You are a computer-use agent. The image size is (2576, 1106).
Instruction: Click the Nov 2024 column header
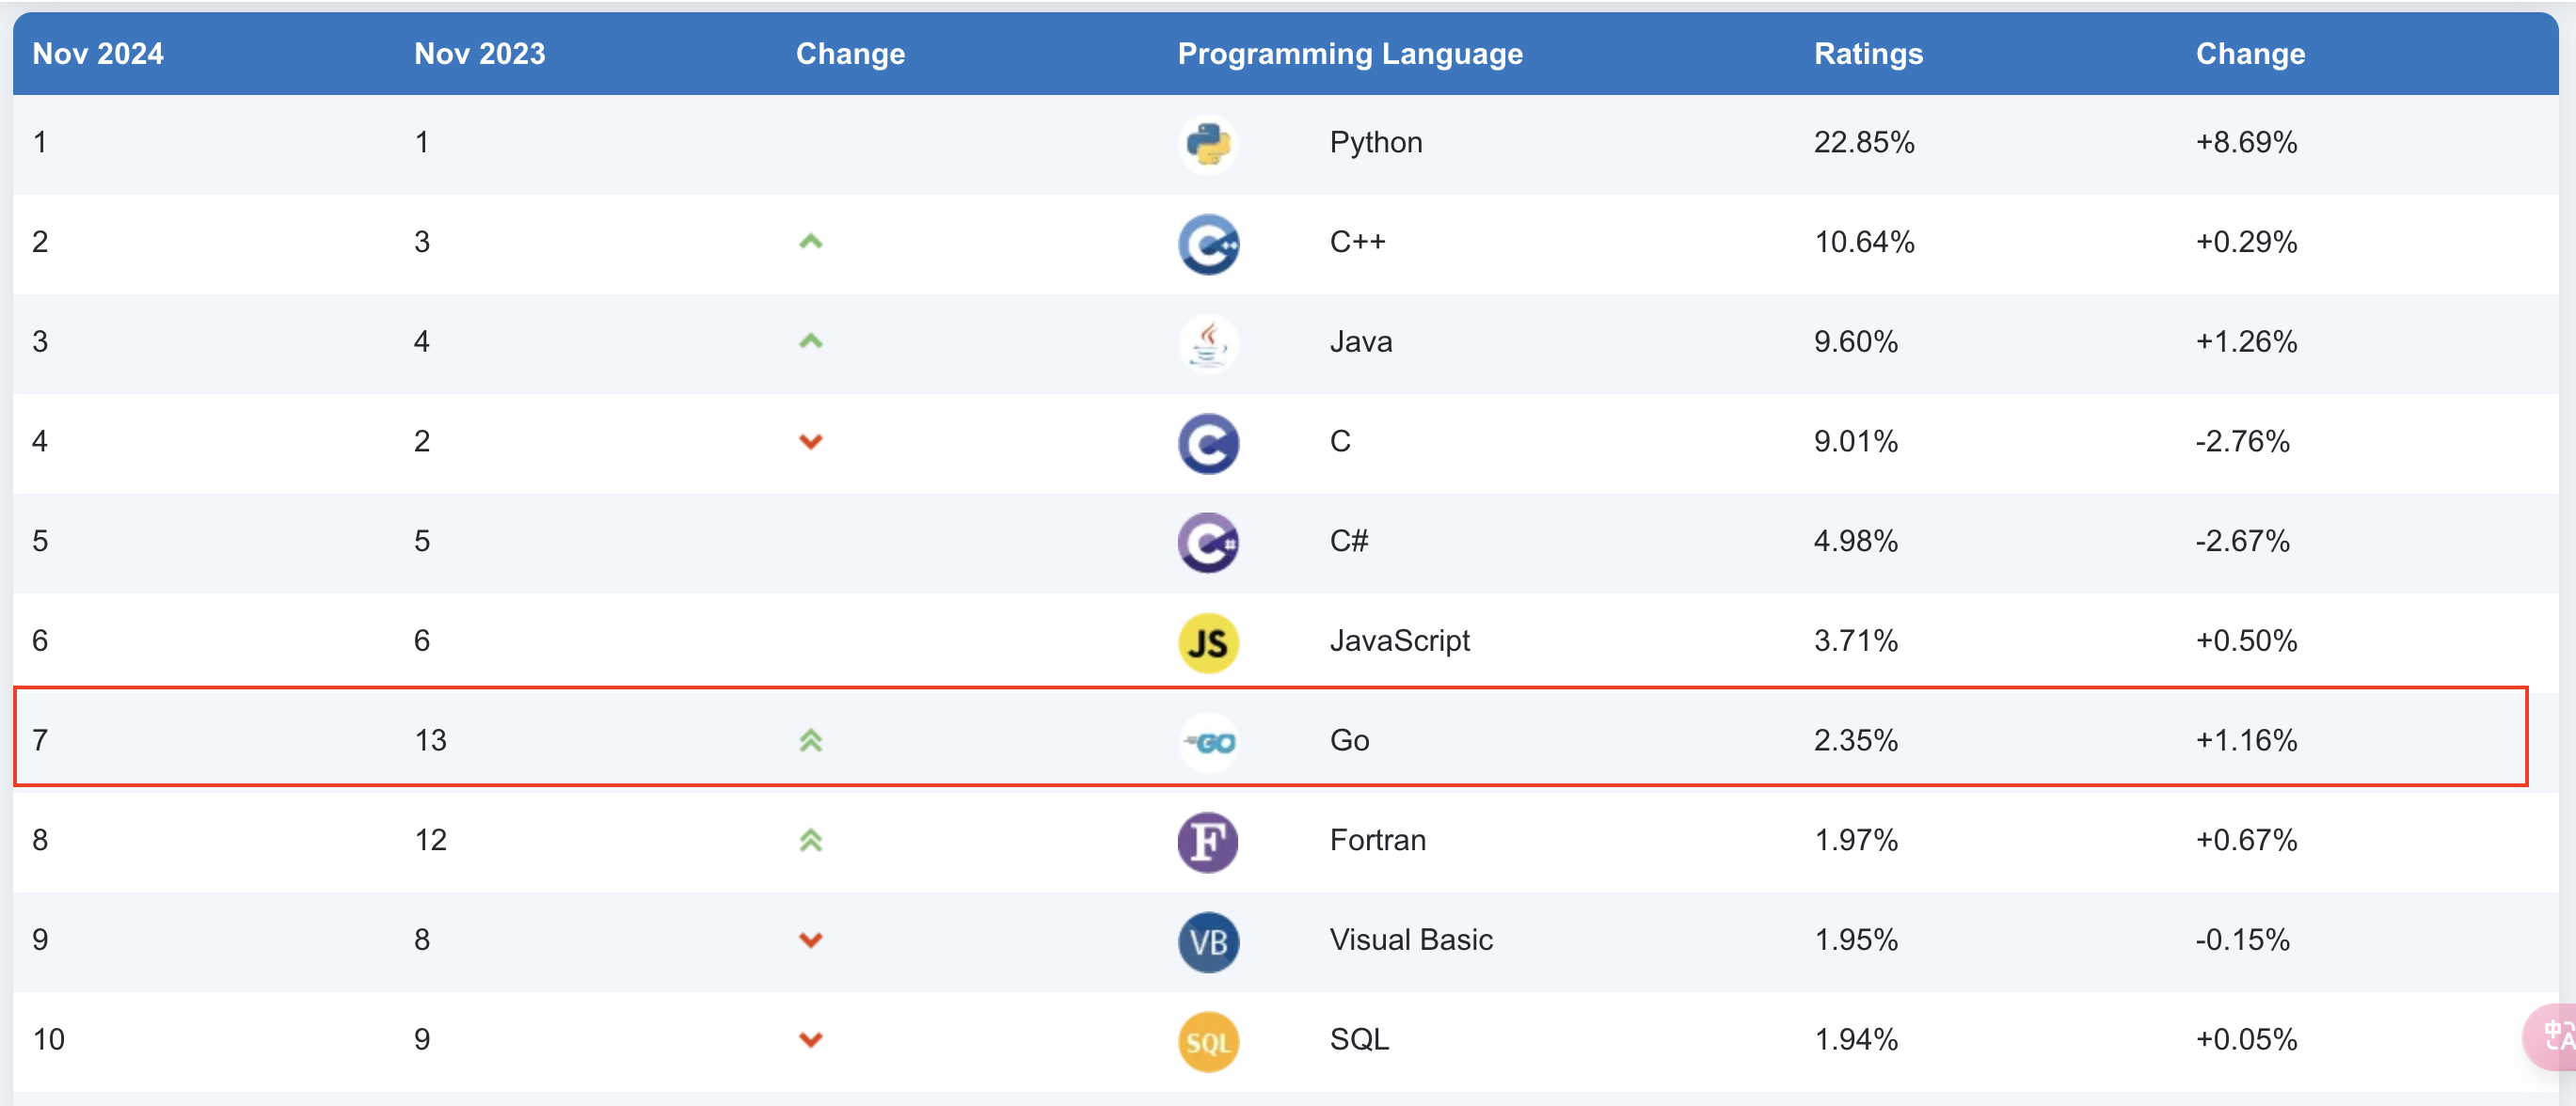(x=98, y=54)
